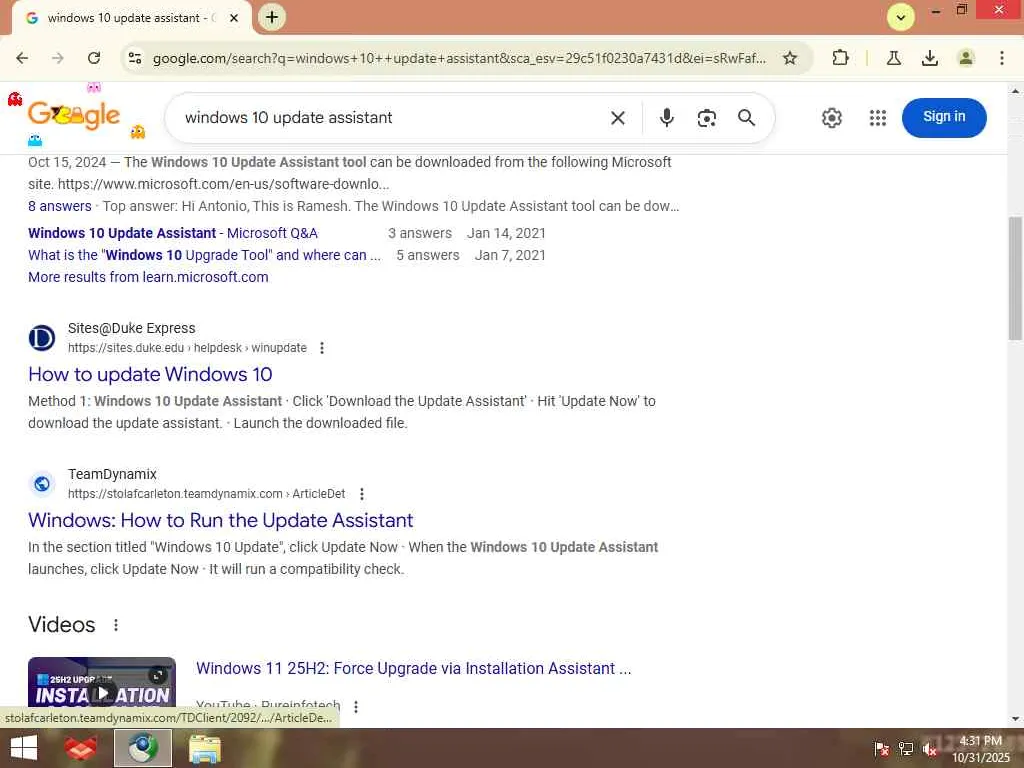Click the Sign in button

pos(944,118)
